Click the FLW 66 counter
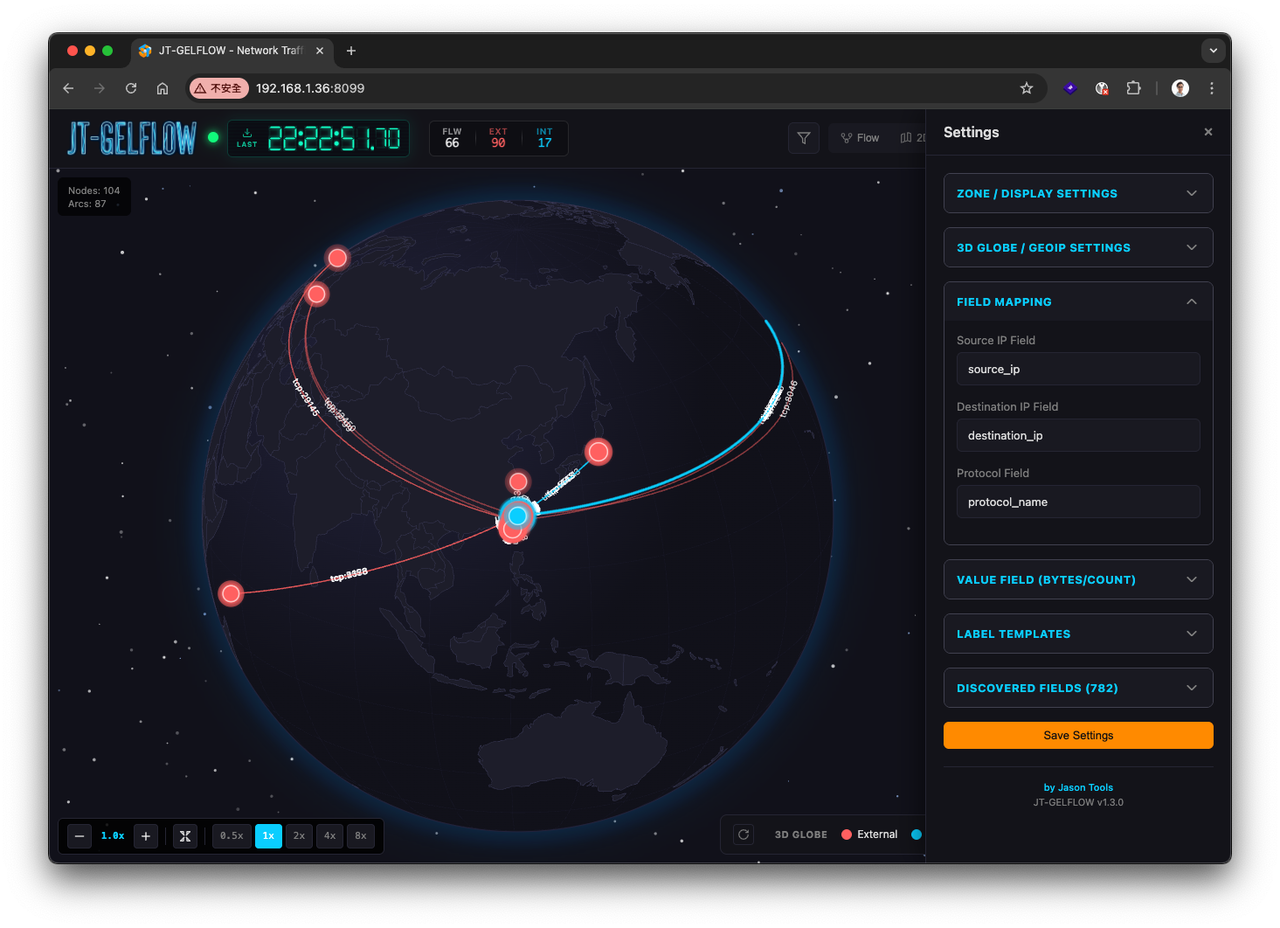The image size is (1280, 928). click(x=452, y=138)
